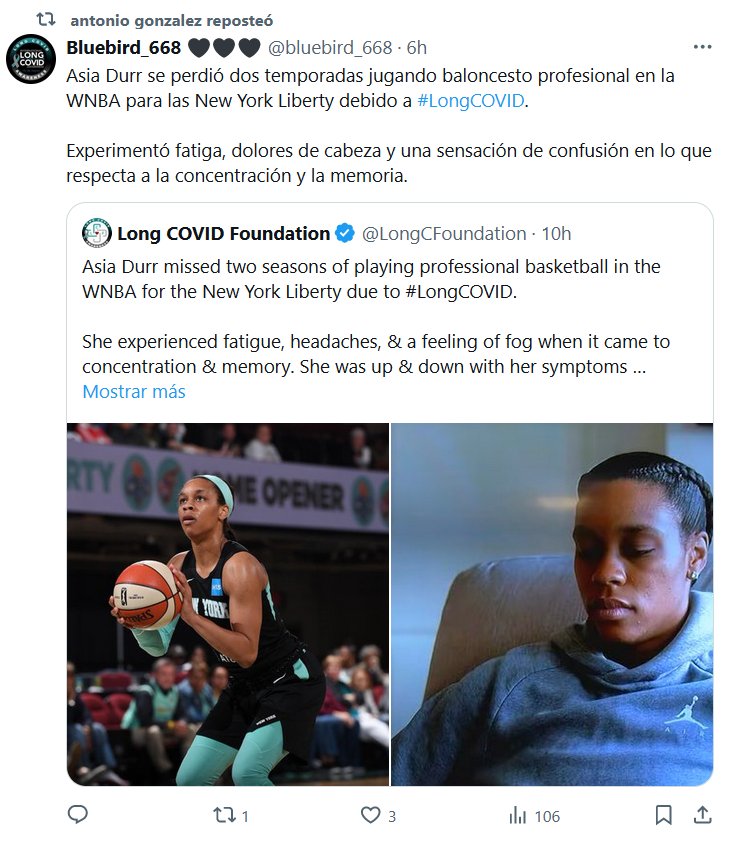The image size is (734, 842).
Task: Share the post via upload arrow icon
Action: click(702, 815)
